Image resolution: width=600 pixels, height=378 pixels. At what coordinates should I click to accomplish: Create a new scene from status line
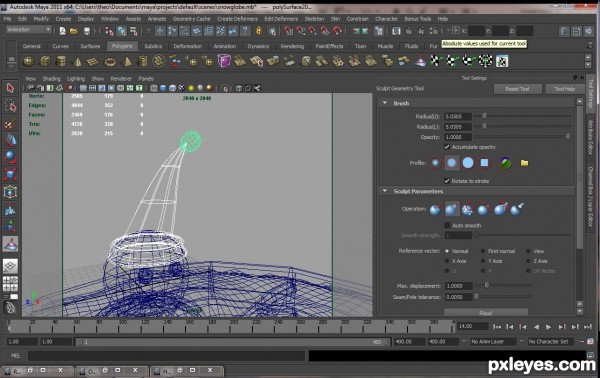62,31
